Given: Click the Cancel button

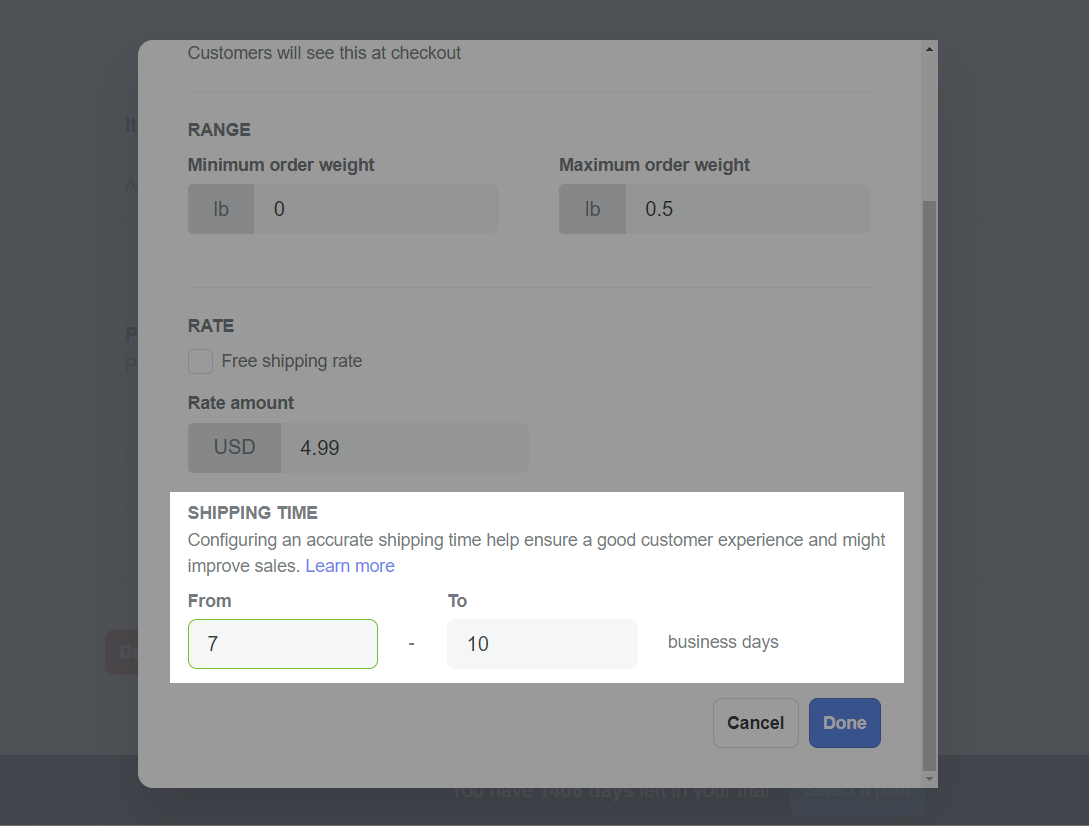Looking at the screenshot, I should click(x=756, y=723).
